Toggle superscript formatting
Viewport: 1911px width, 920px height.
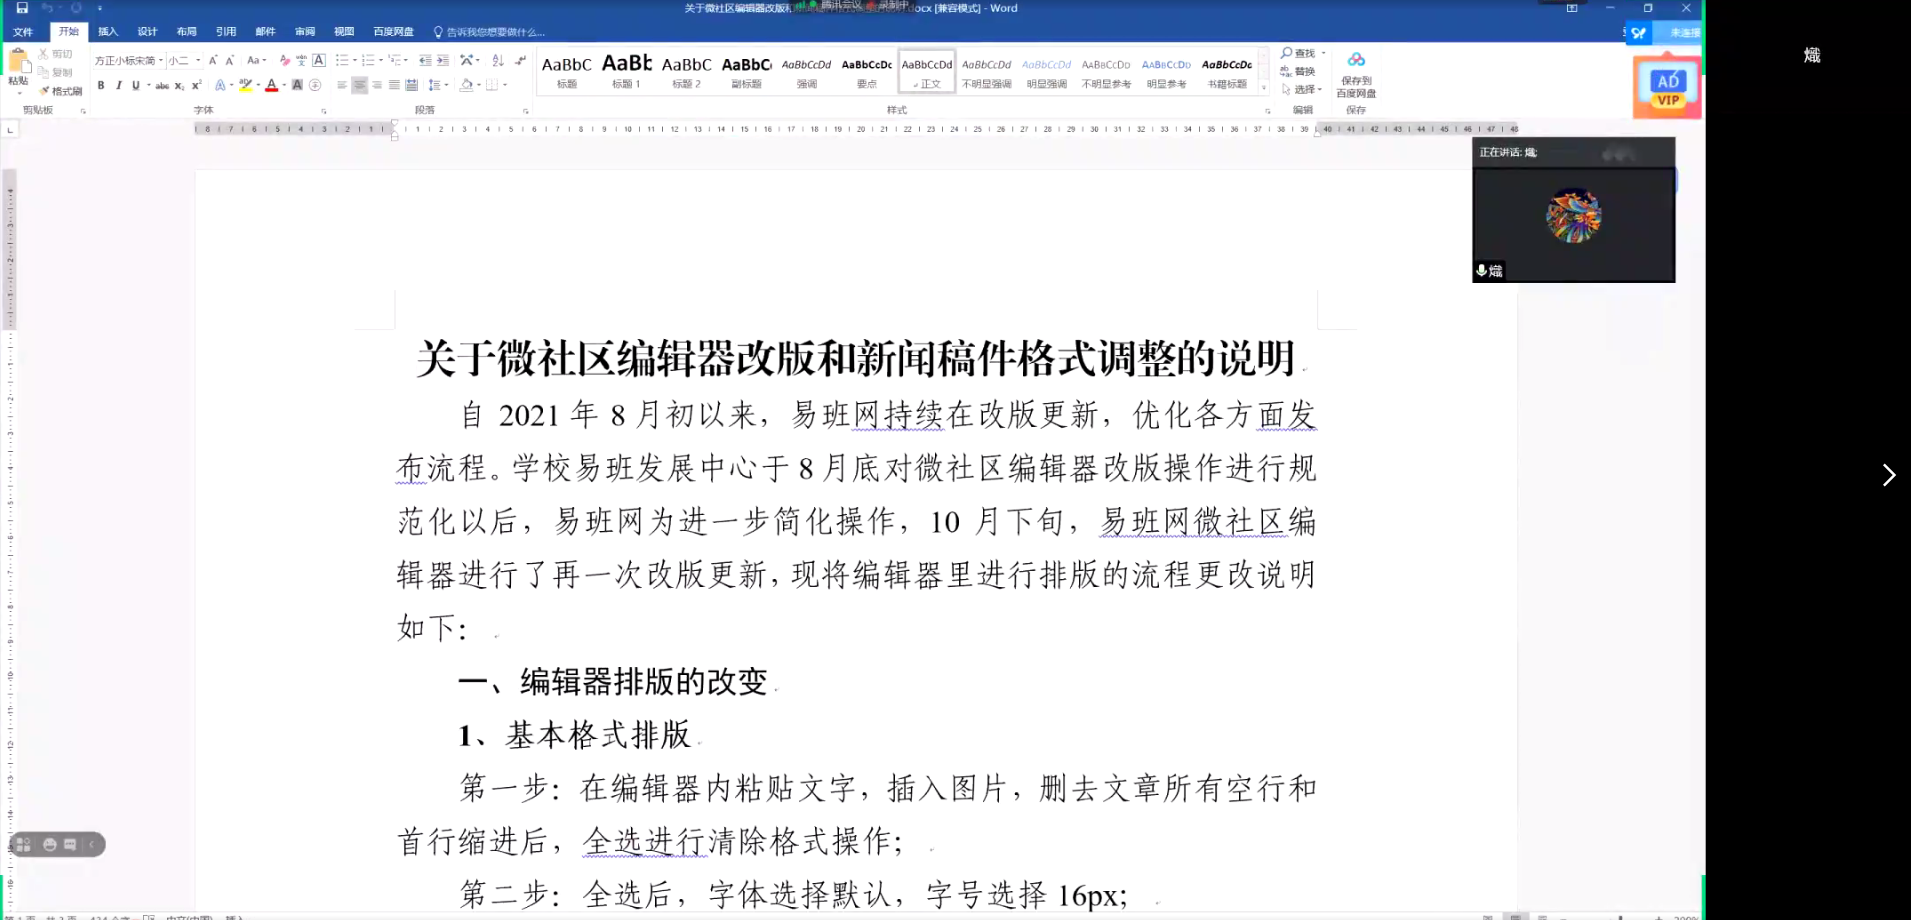[196, 85]
